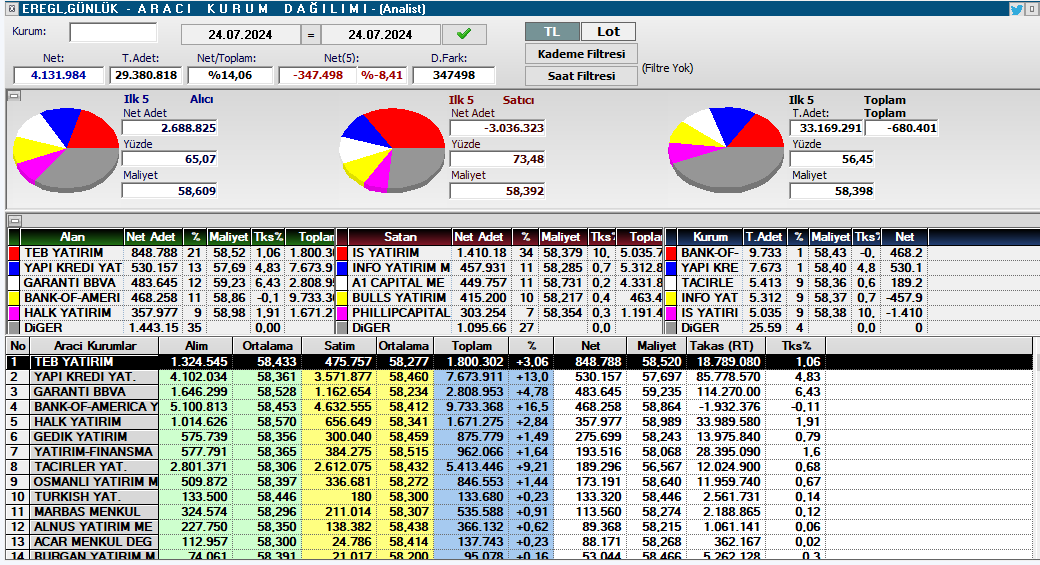Click the end date field after equals sign

380,34
